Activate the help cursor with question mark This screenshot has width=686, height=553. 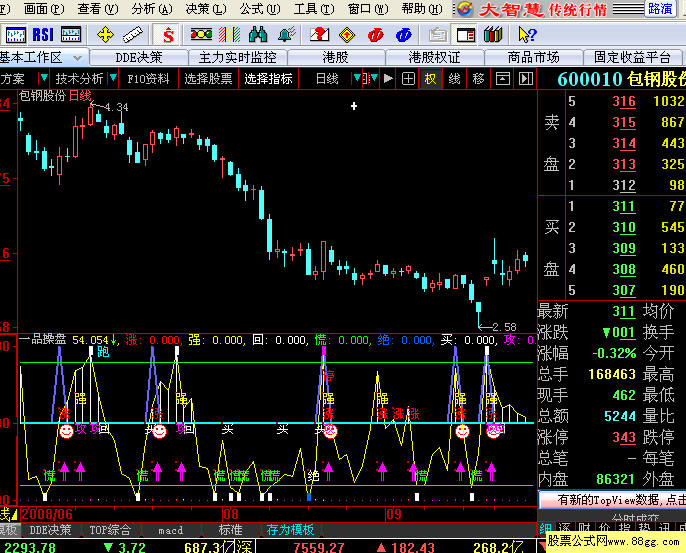pyautogui.click(x=527, y=35)
